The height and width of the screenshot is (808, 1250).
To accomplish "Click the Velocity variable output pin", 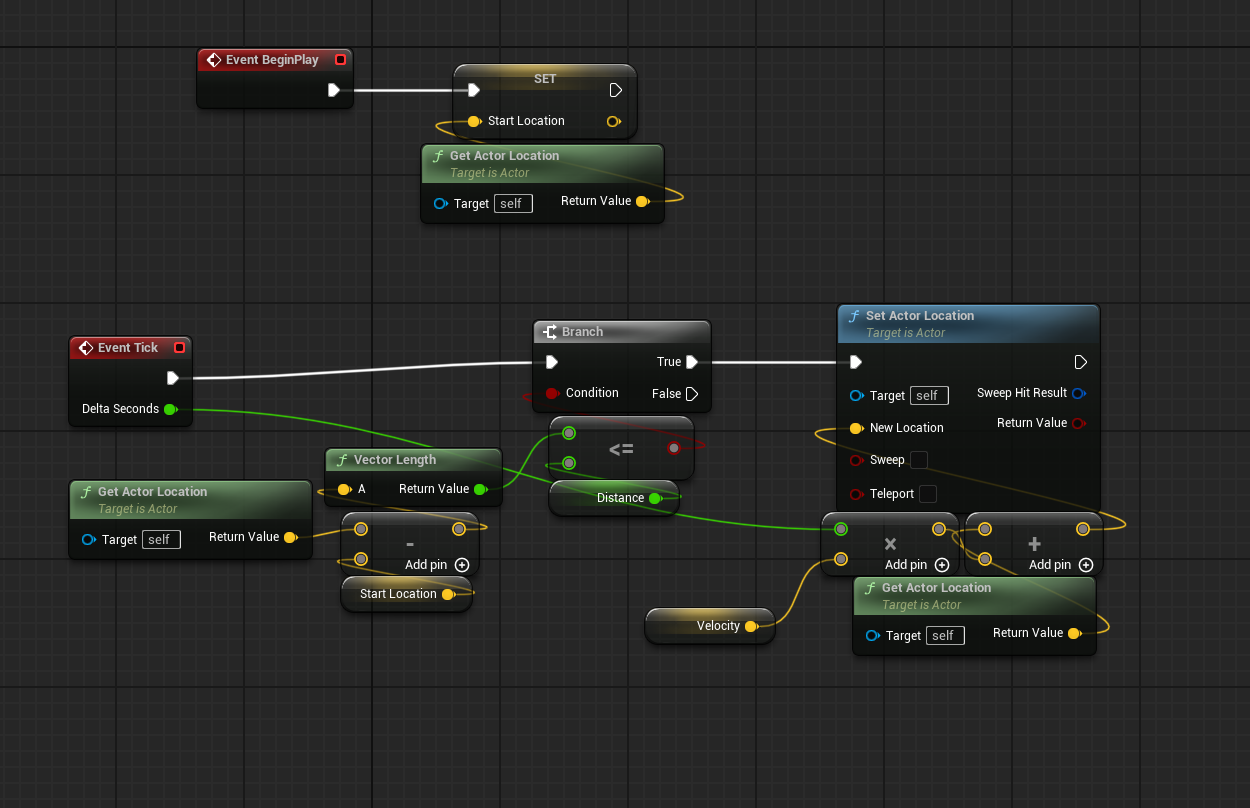I will coord(751,626).
